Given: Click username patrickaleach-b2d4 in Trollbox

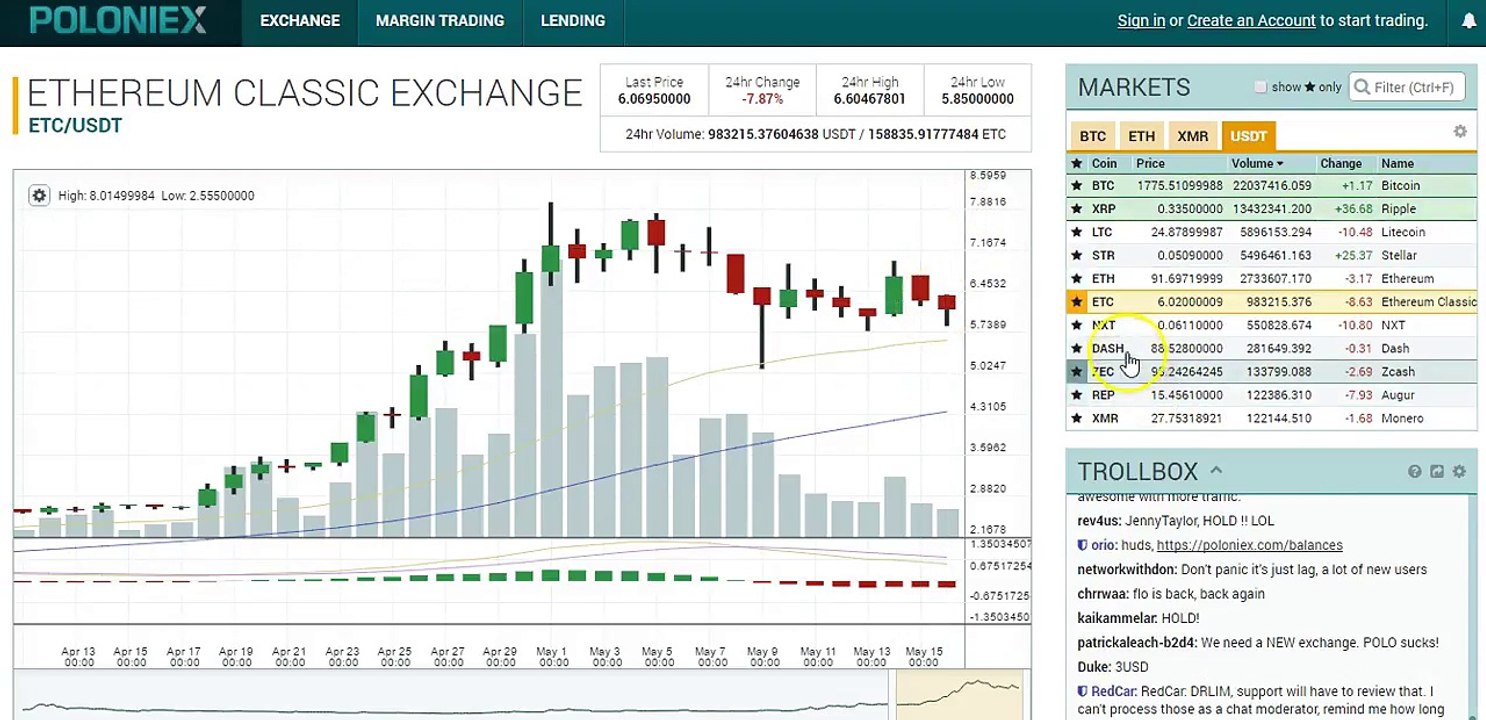Looking at the screenshot, I should (x=1137, y=642).
